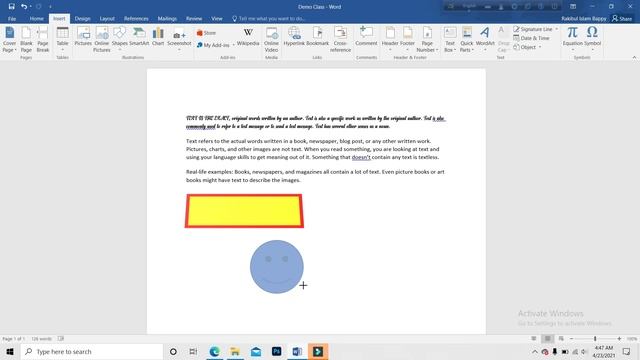Open the Page Number dropdown
The height and width of the screenshot is (360, 640).
[427, 40]
